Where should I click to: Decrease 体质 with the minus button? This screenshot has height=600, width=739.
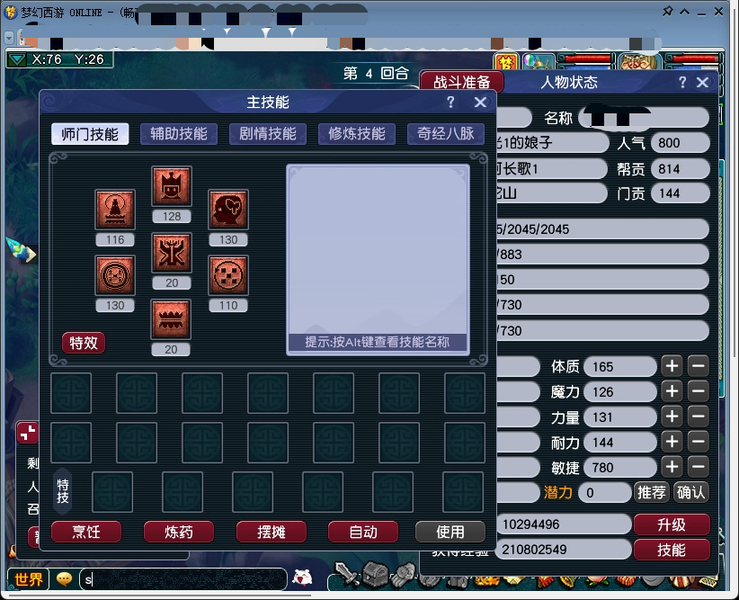[x=698, y=366]
